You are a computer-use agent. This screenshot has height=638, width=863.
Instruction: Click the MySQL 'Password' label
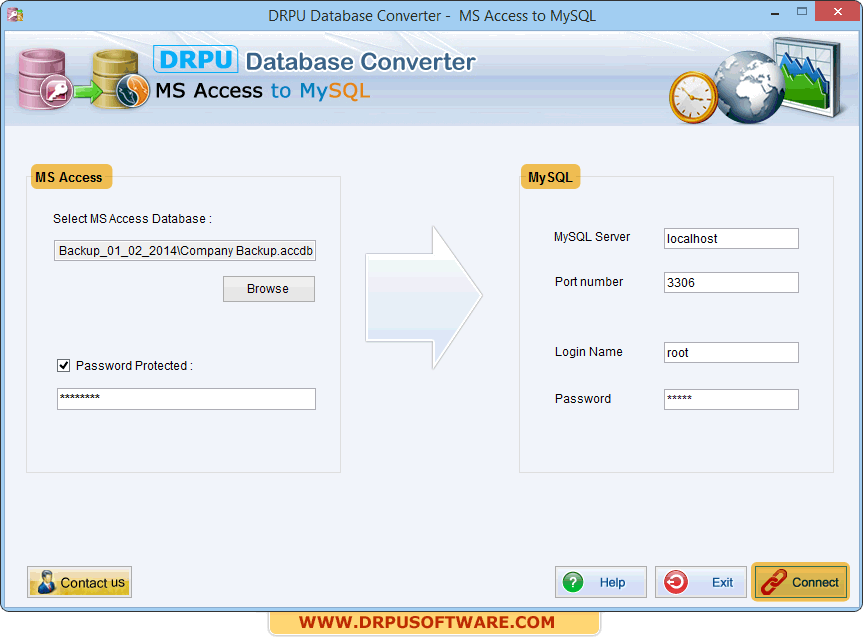coord(583,399)
